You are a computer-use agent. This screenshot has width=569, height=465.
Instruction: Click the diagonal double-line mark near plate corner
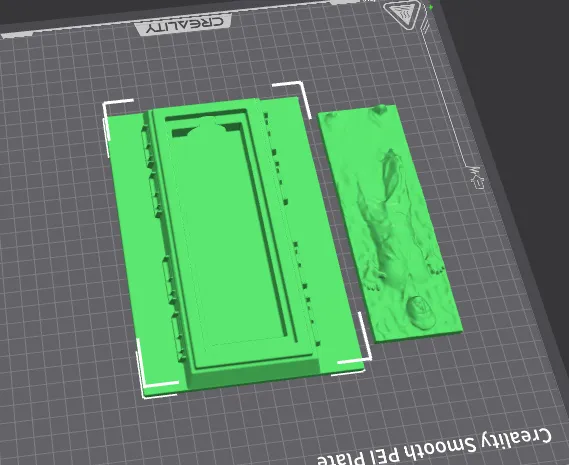coord(425,25)
